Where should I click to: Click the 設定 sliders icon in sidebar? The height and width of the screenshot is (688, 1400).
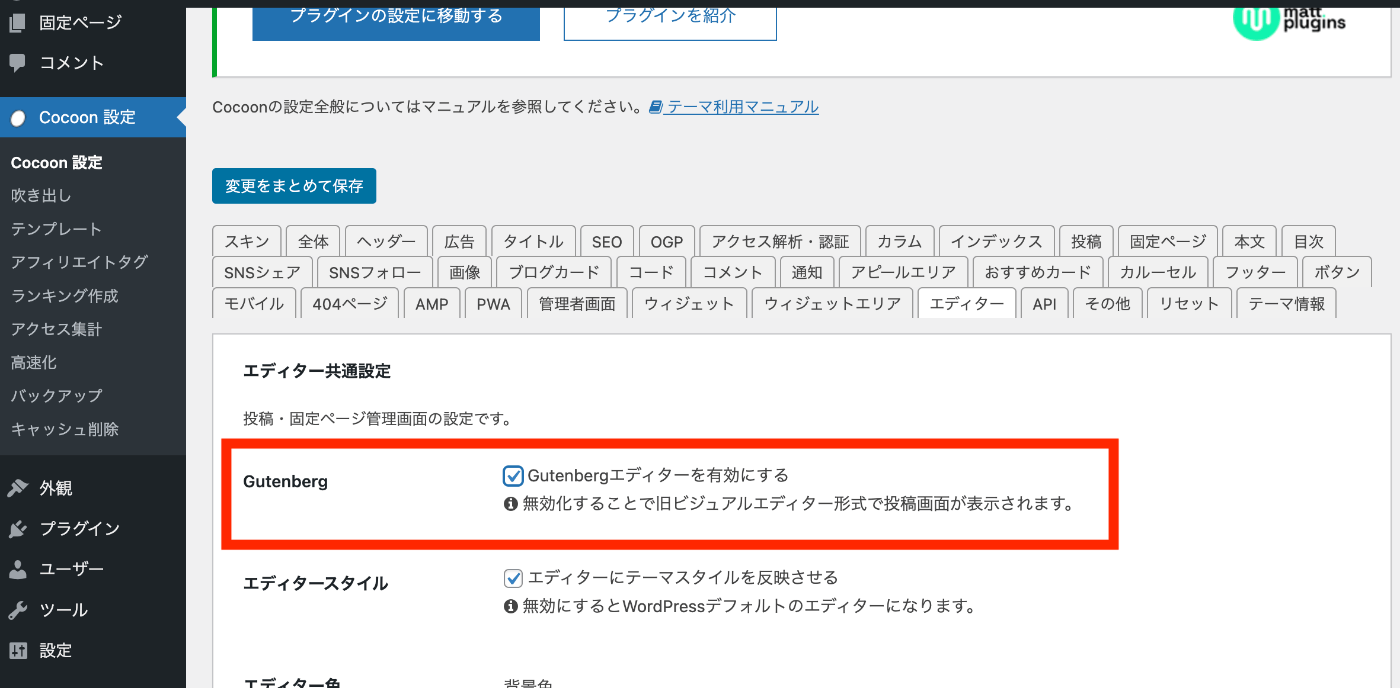point(18,650)
